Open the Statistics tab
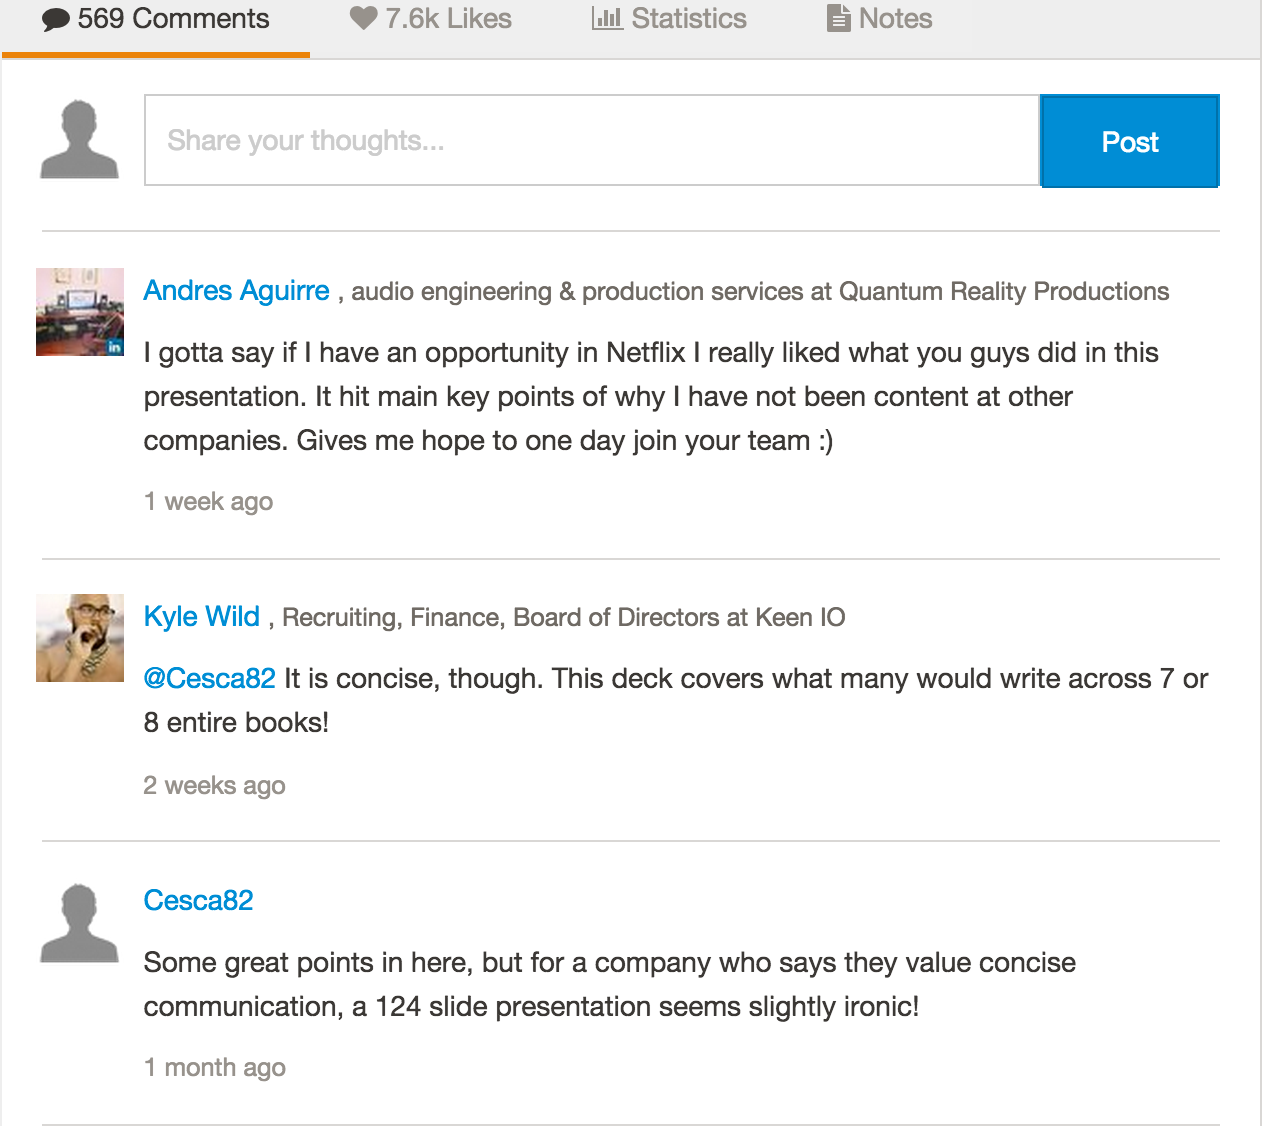The image size is (1262, 1126). click(669, 19)
